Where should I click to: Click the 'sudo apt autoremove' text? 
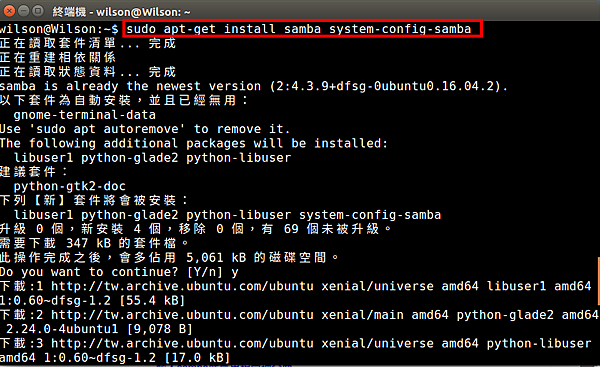pos(108,129)
